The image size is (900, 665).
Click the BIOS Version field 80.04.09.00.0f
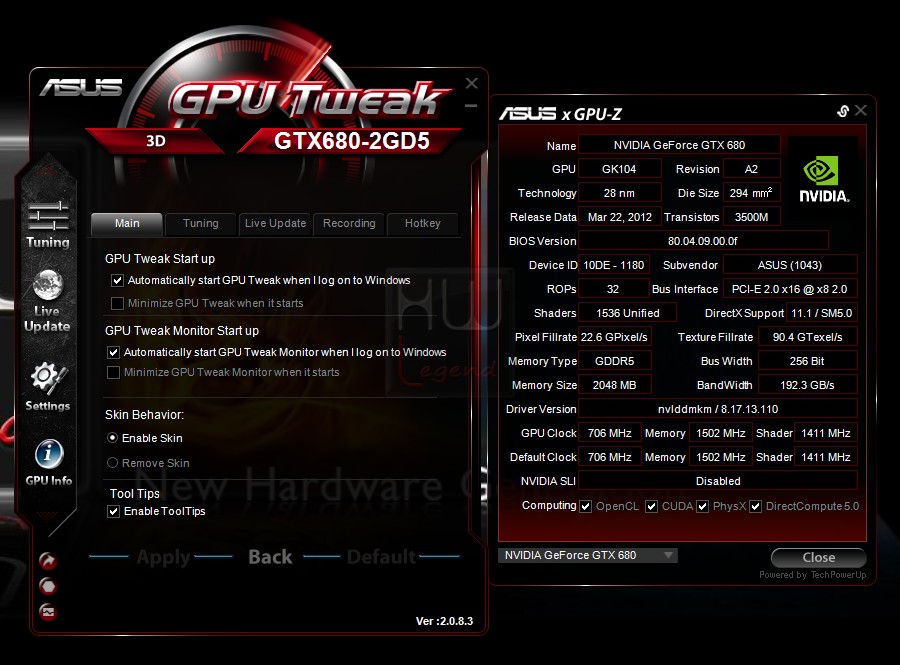click(703, 241)
